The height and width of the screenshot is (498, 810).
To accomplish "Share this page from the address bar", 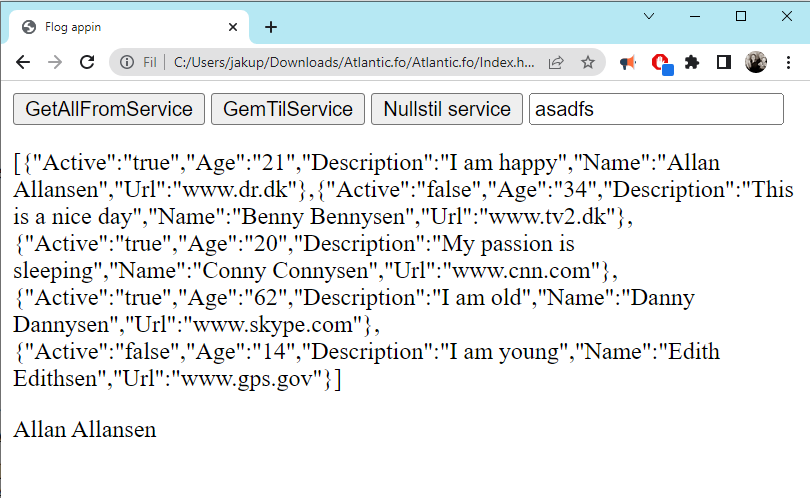I will 556,63.
